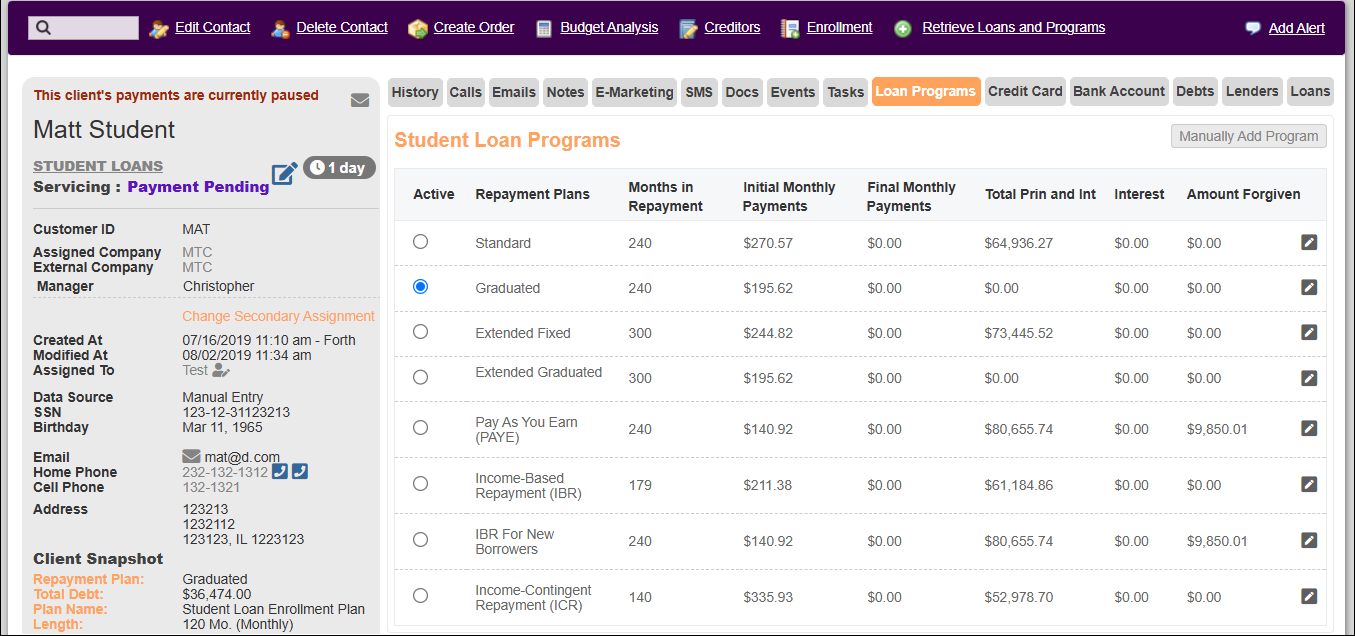This screenshot has width=1355, height=636.
Task: Open the Debts tab
Action: click(x=1195, y=91)
